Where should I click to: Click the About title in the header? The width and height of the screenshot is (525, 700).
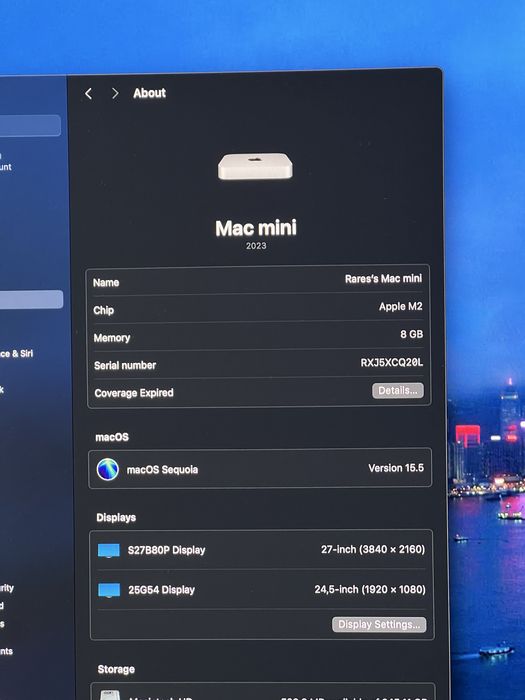(149, 93)
